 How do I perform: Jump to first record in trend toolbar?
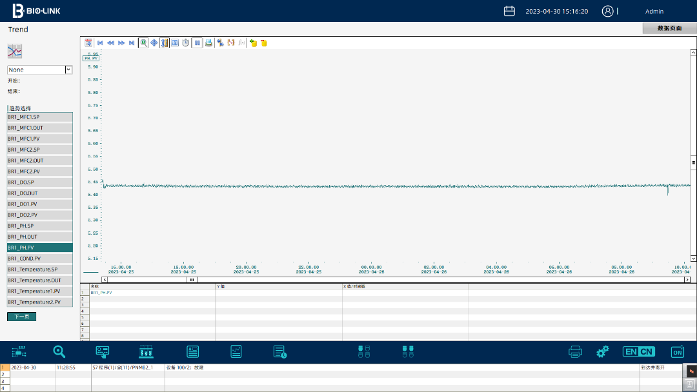point(100,43)
